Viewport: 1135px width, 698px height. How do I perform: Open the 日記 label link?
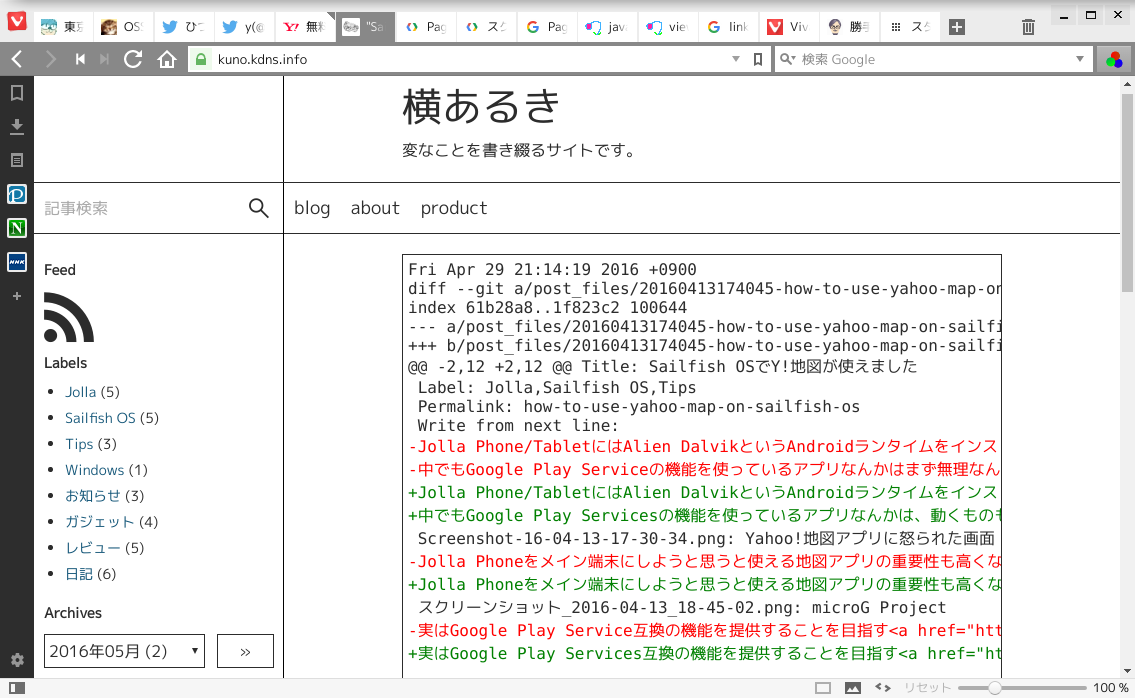coord(79,573)
